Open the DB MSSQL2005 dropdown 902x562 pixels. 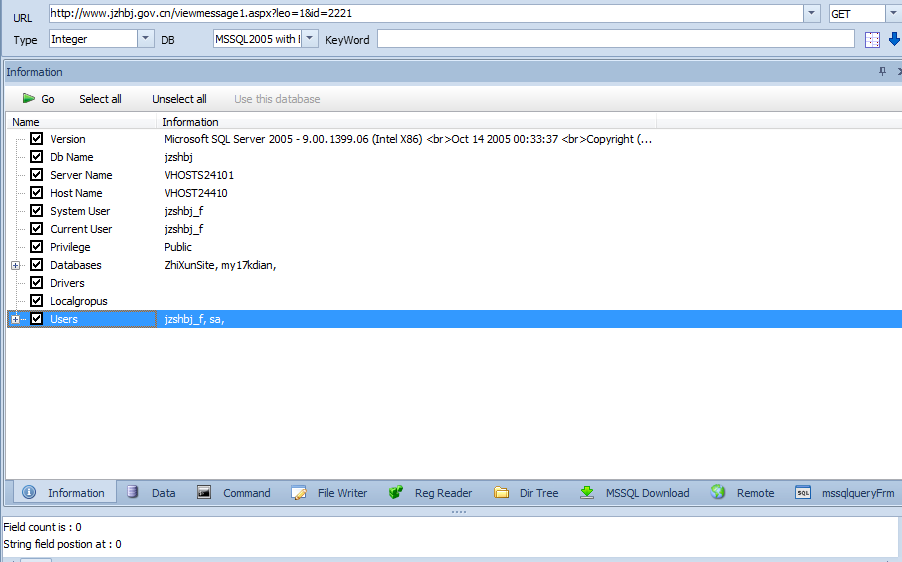point(309,39)
